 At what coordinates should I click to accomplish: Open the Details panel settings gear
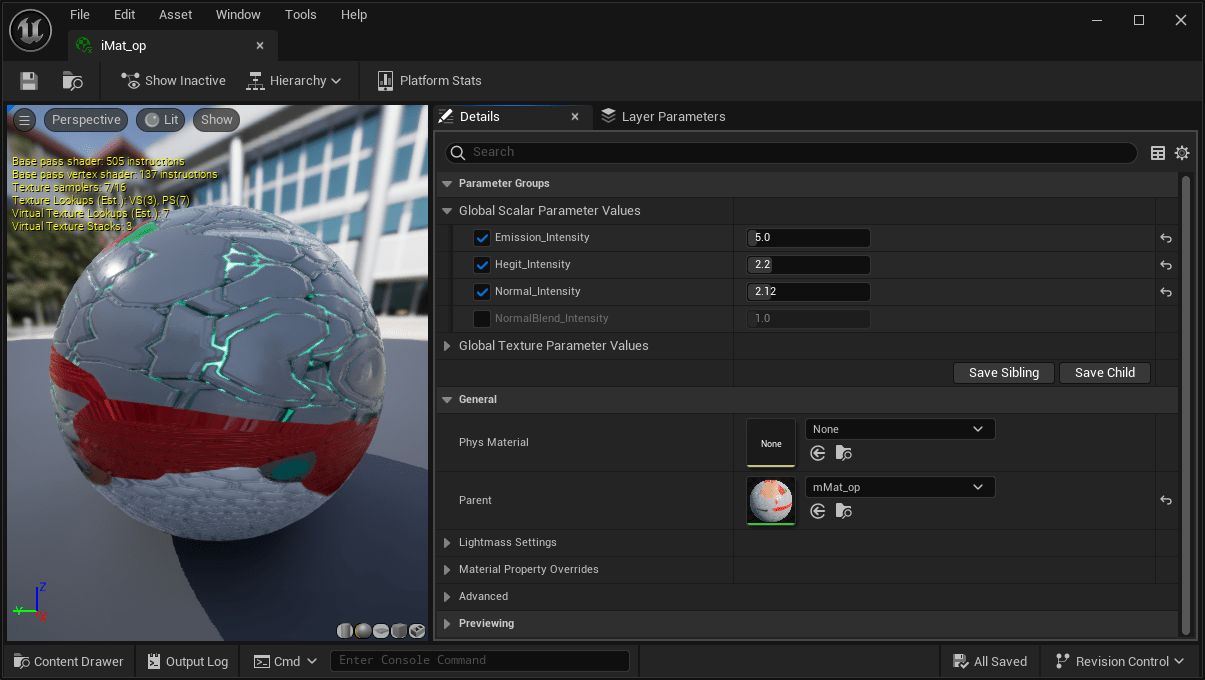pyautogui.click(x=1182, y=153)
